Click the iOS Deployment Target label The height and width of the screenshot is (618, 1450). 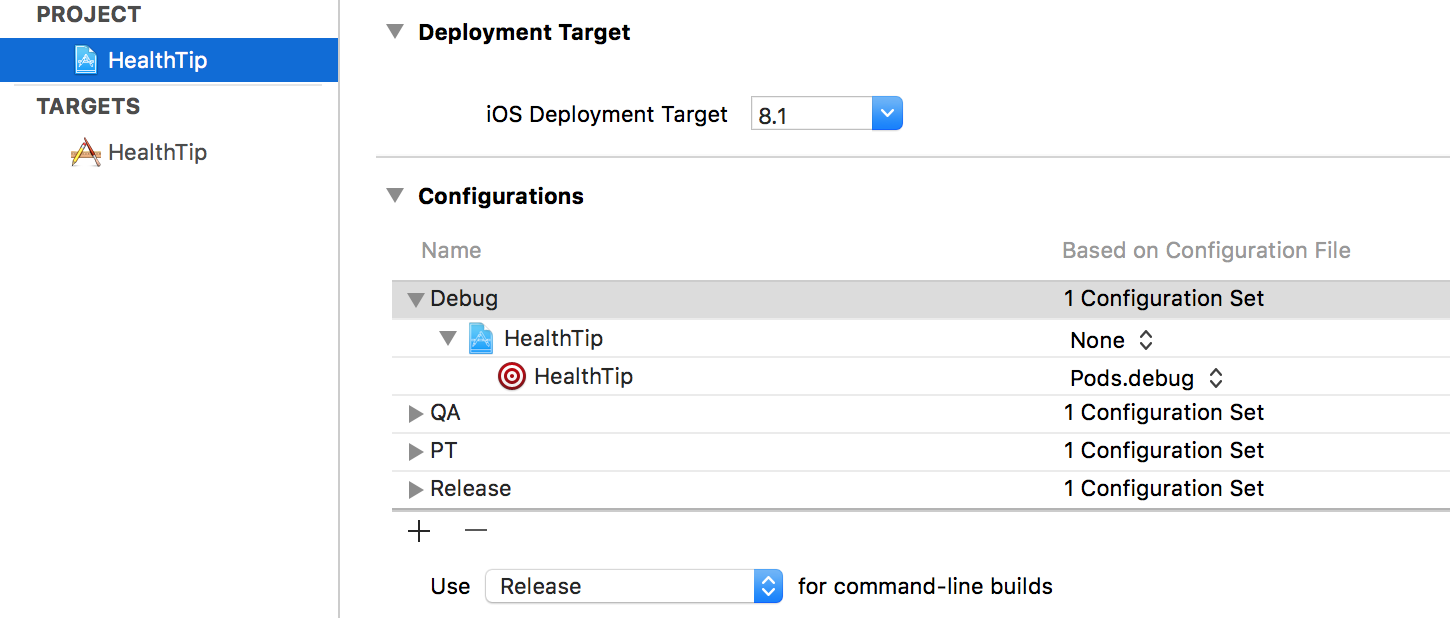[607, 114]
